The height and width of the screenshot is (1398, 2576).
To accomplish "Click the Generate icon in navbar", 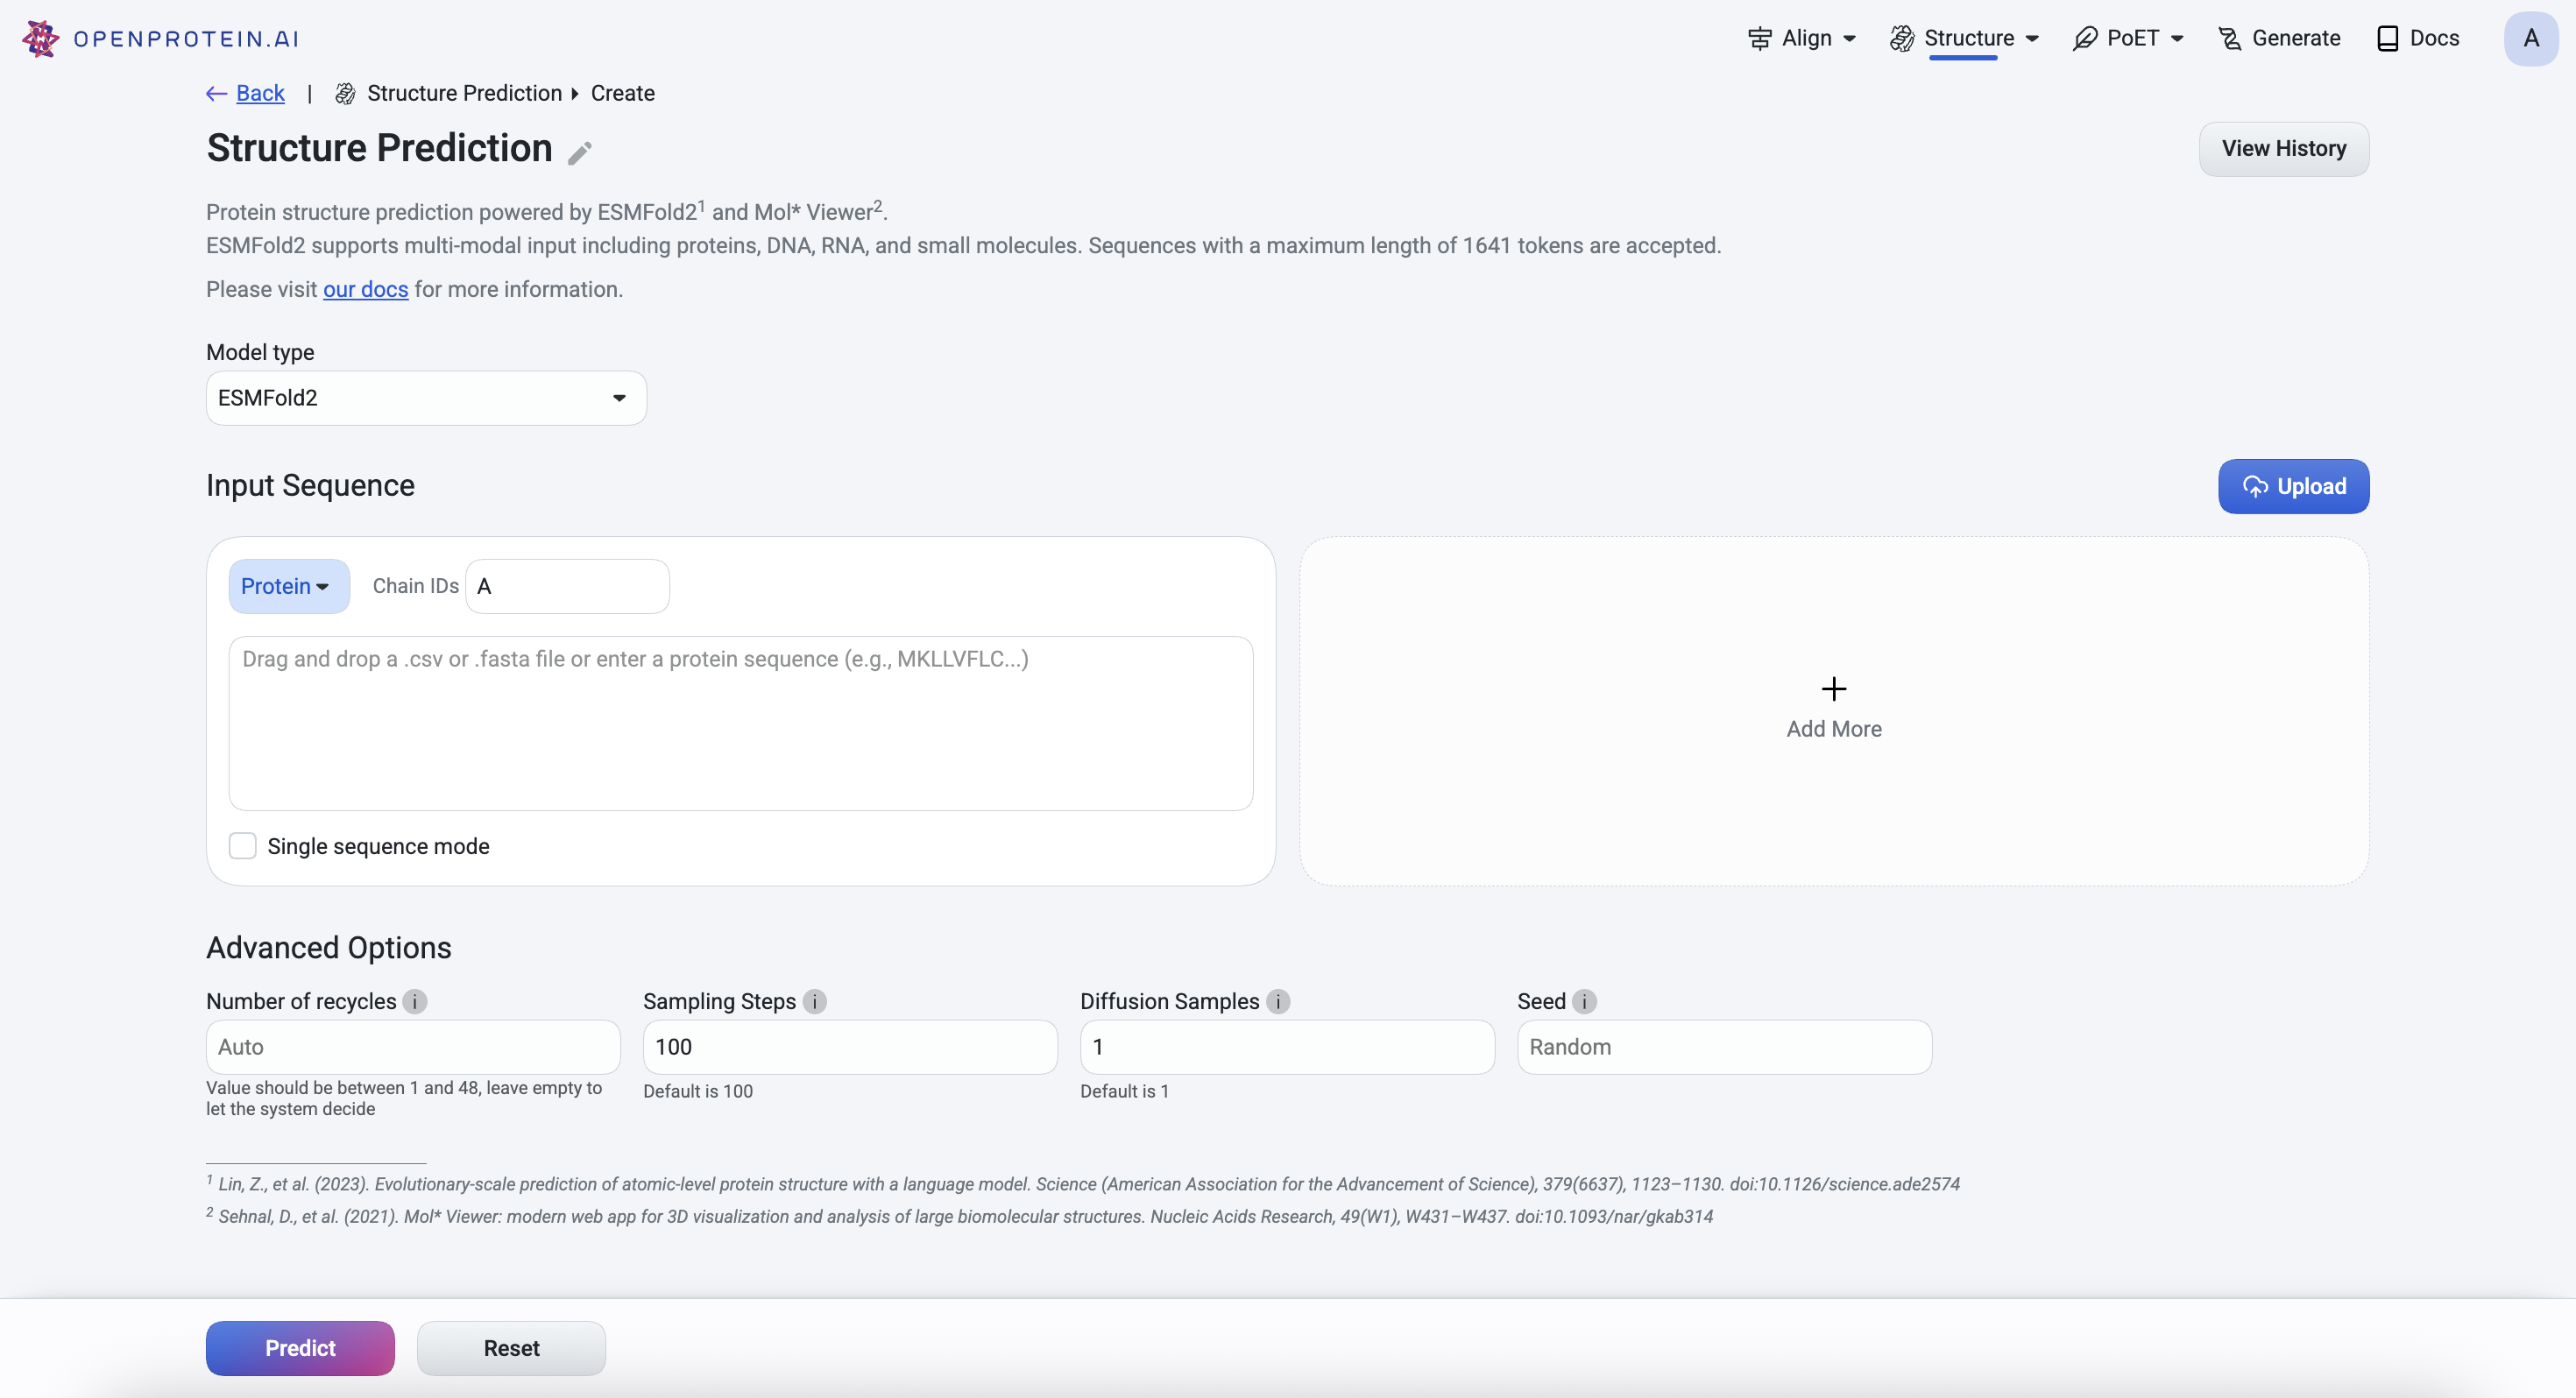I will click(2229, 38).
